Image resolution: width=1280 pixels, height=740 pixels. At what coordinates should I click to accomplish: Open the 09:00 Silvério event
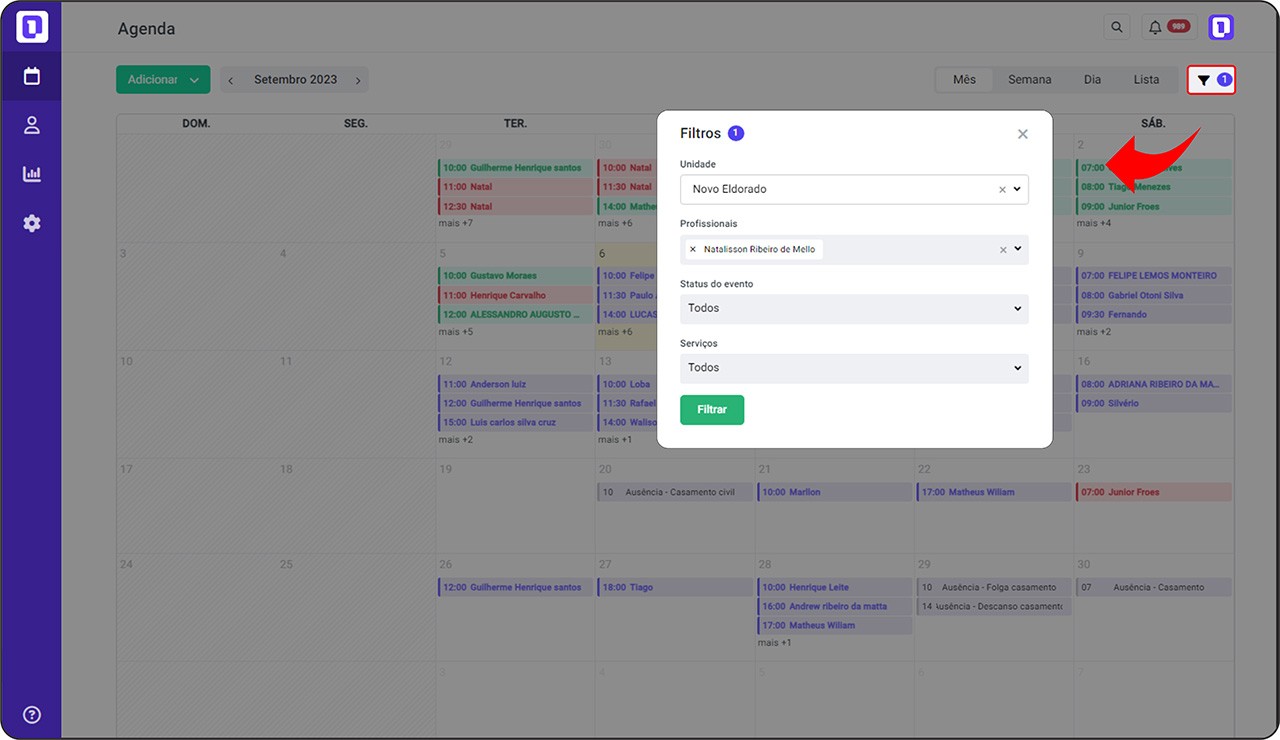pyautogui.click(x=1154, y=403)
